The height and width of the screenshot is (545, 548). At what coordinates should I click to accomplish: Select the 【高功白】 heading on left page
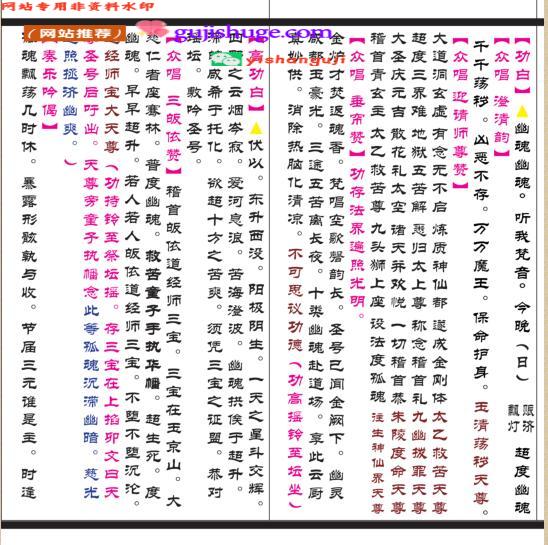tap(256, 74)
